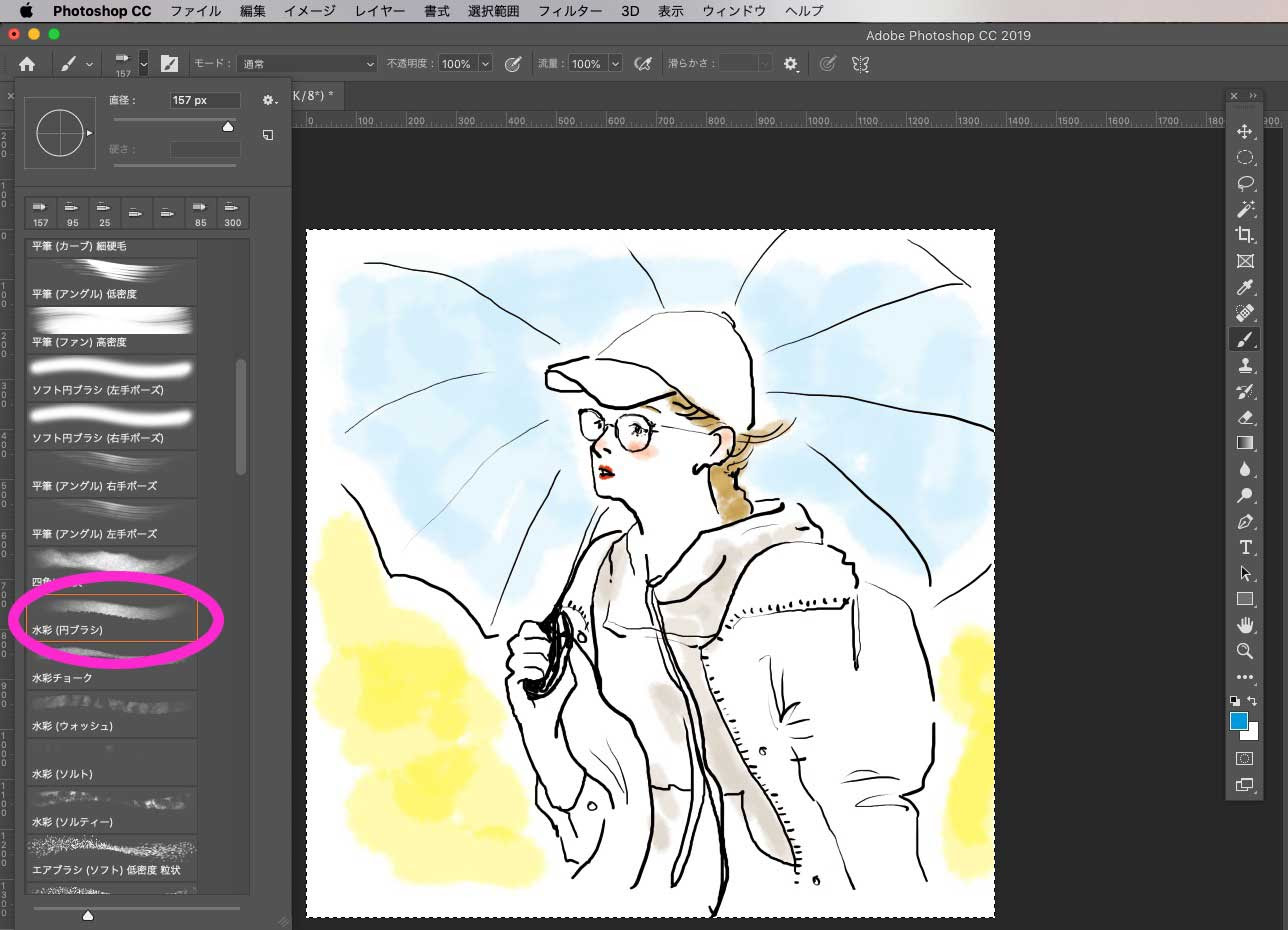Select recent brush size 300
Screen dimensions: 1288x930
click(233, 213)
